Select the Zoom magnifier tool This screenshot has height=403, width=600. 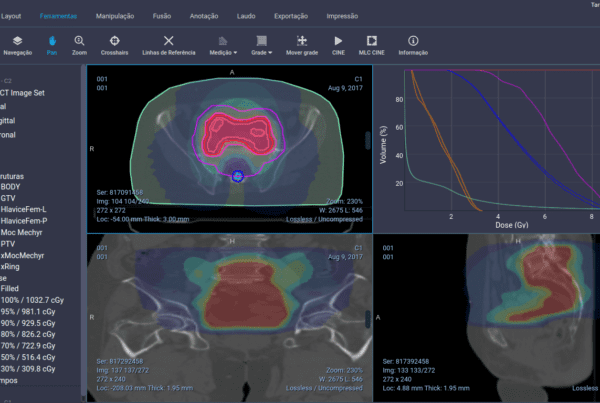(79, 44)
